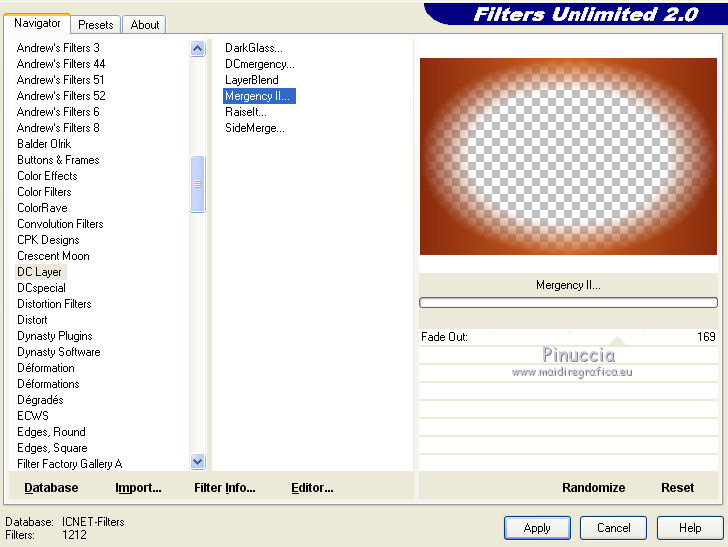Select Crescent Moon category
728x547 pixels.
point(53,256)
